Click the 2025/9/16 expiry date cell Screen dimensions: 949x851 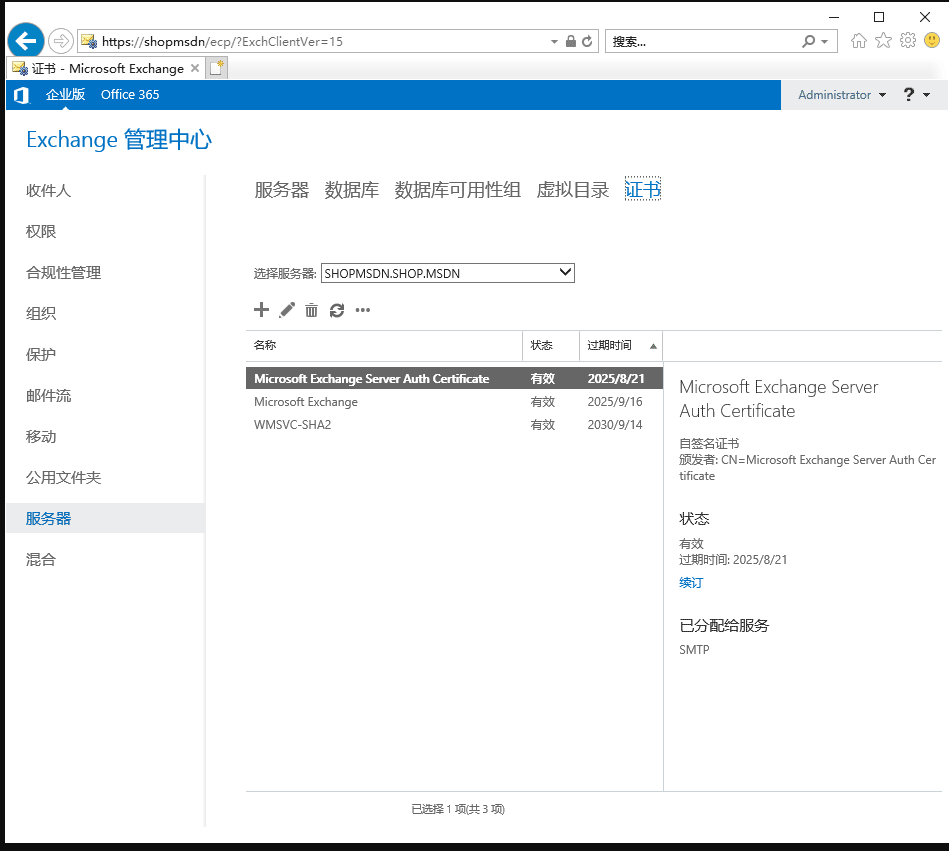(x=615, y=402)
